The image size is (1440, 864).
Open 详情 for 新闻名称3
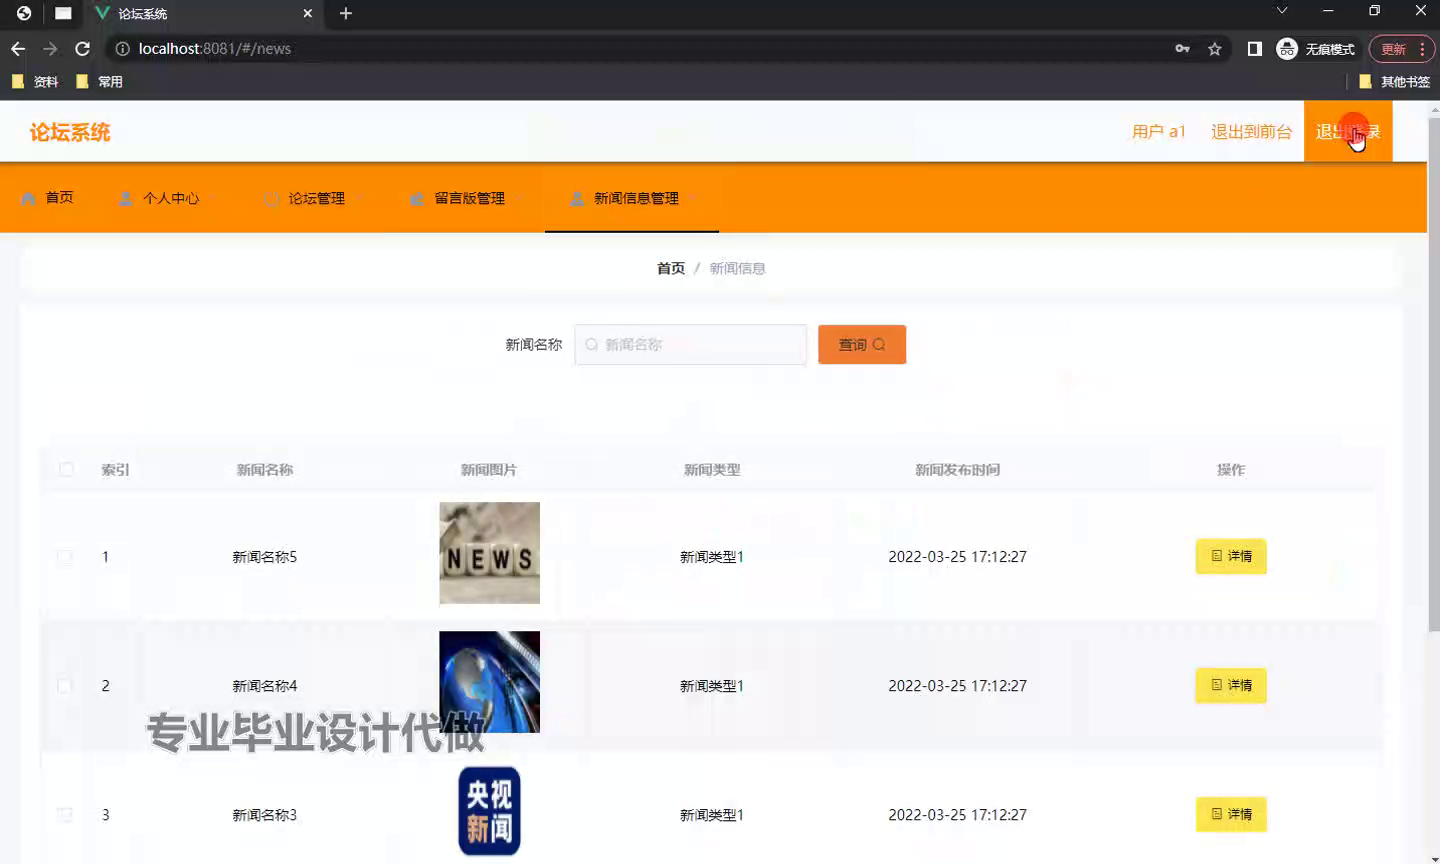pos(1231,814)
